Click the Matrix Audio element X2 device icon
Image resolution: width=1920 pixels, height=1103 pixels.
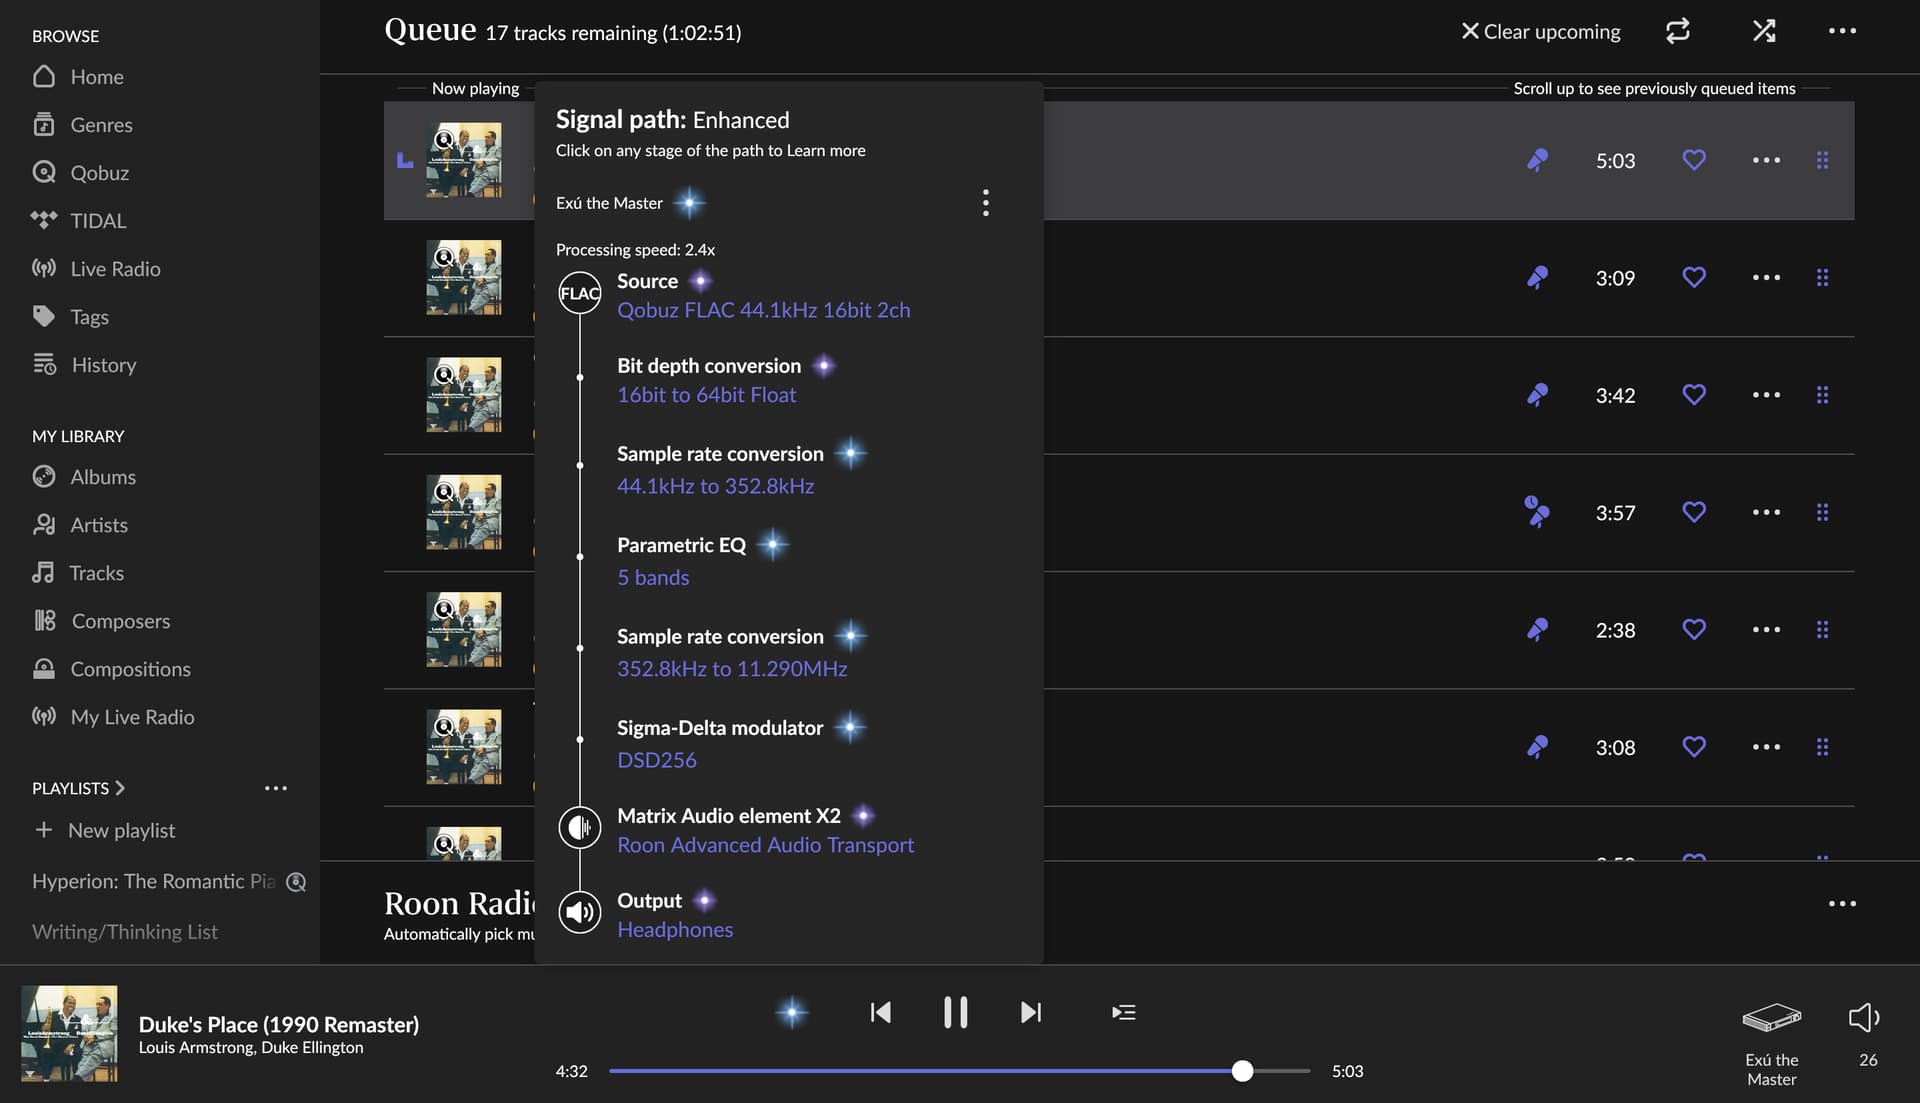580,828
